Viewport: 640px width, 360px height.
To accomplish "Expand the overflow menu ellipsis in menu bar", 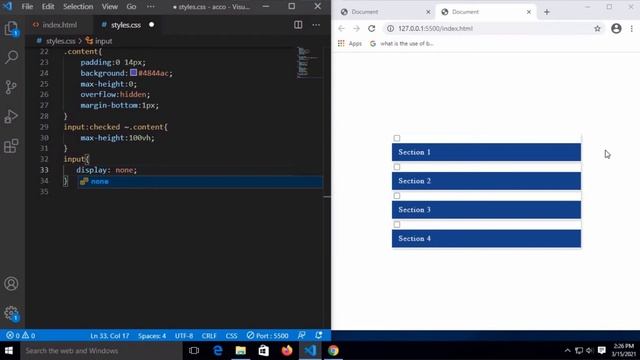I will pyautogui.click(x=151, y=7).
